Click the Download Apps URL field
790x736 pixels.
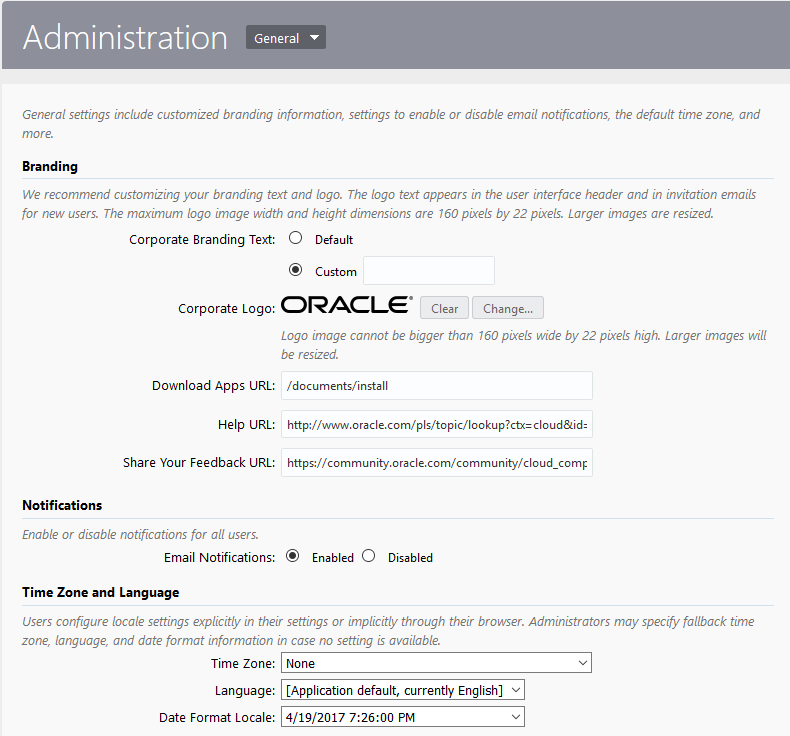[x=437, y=386]
